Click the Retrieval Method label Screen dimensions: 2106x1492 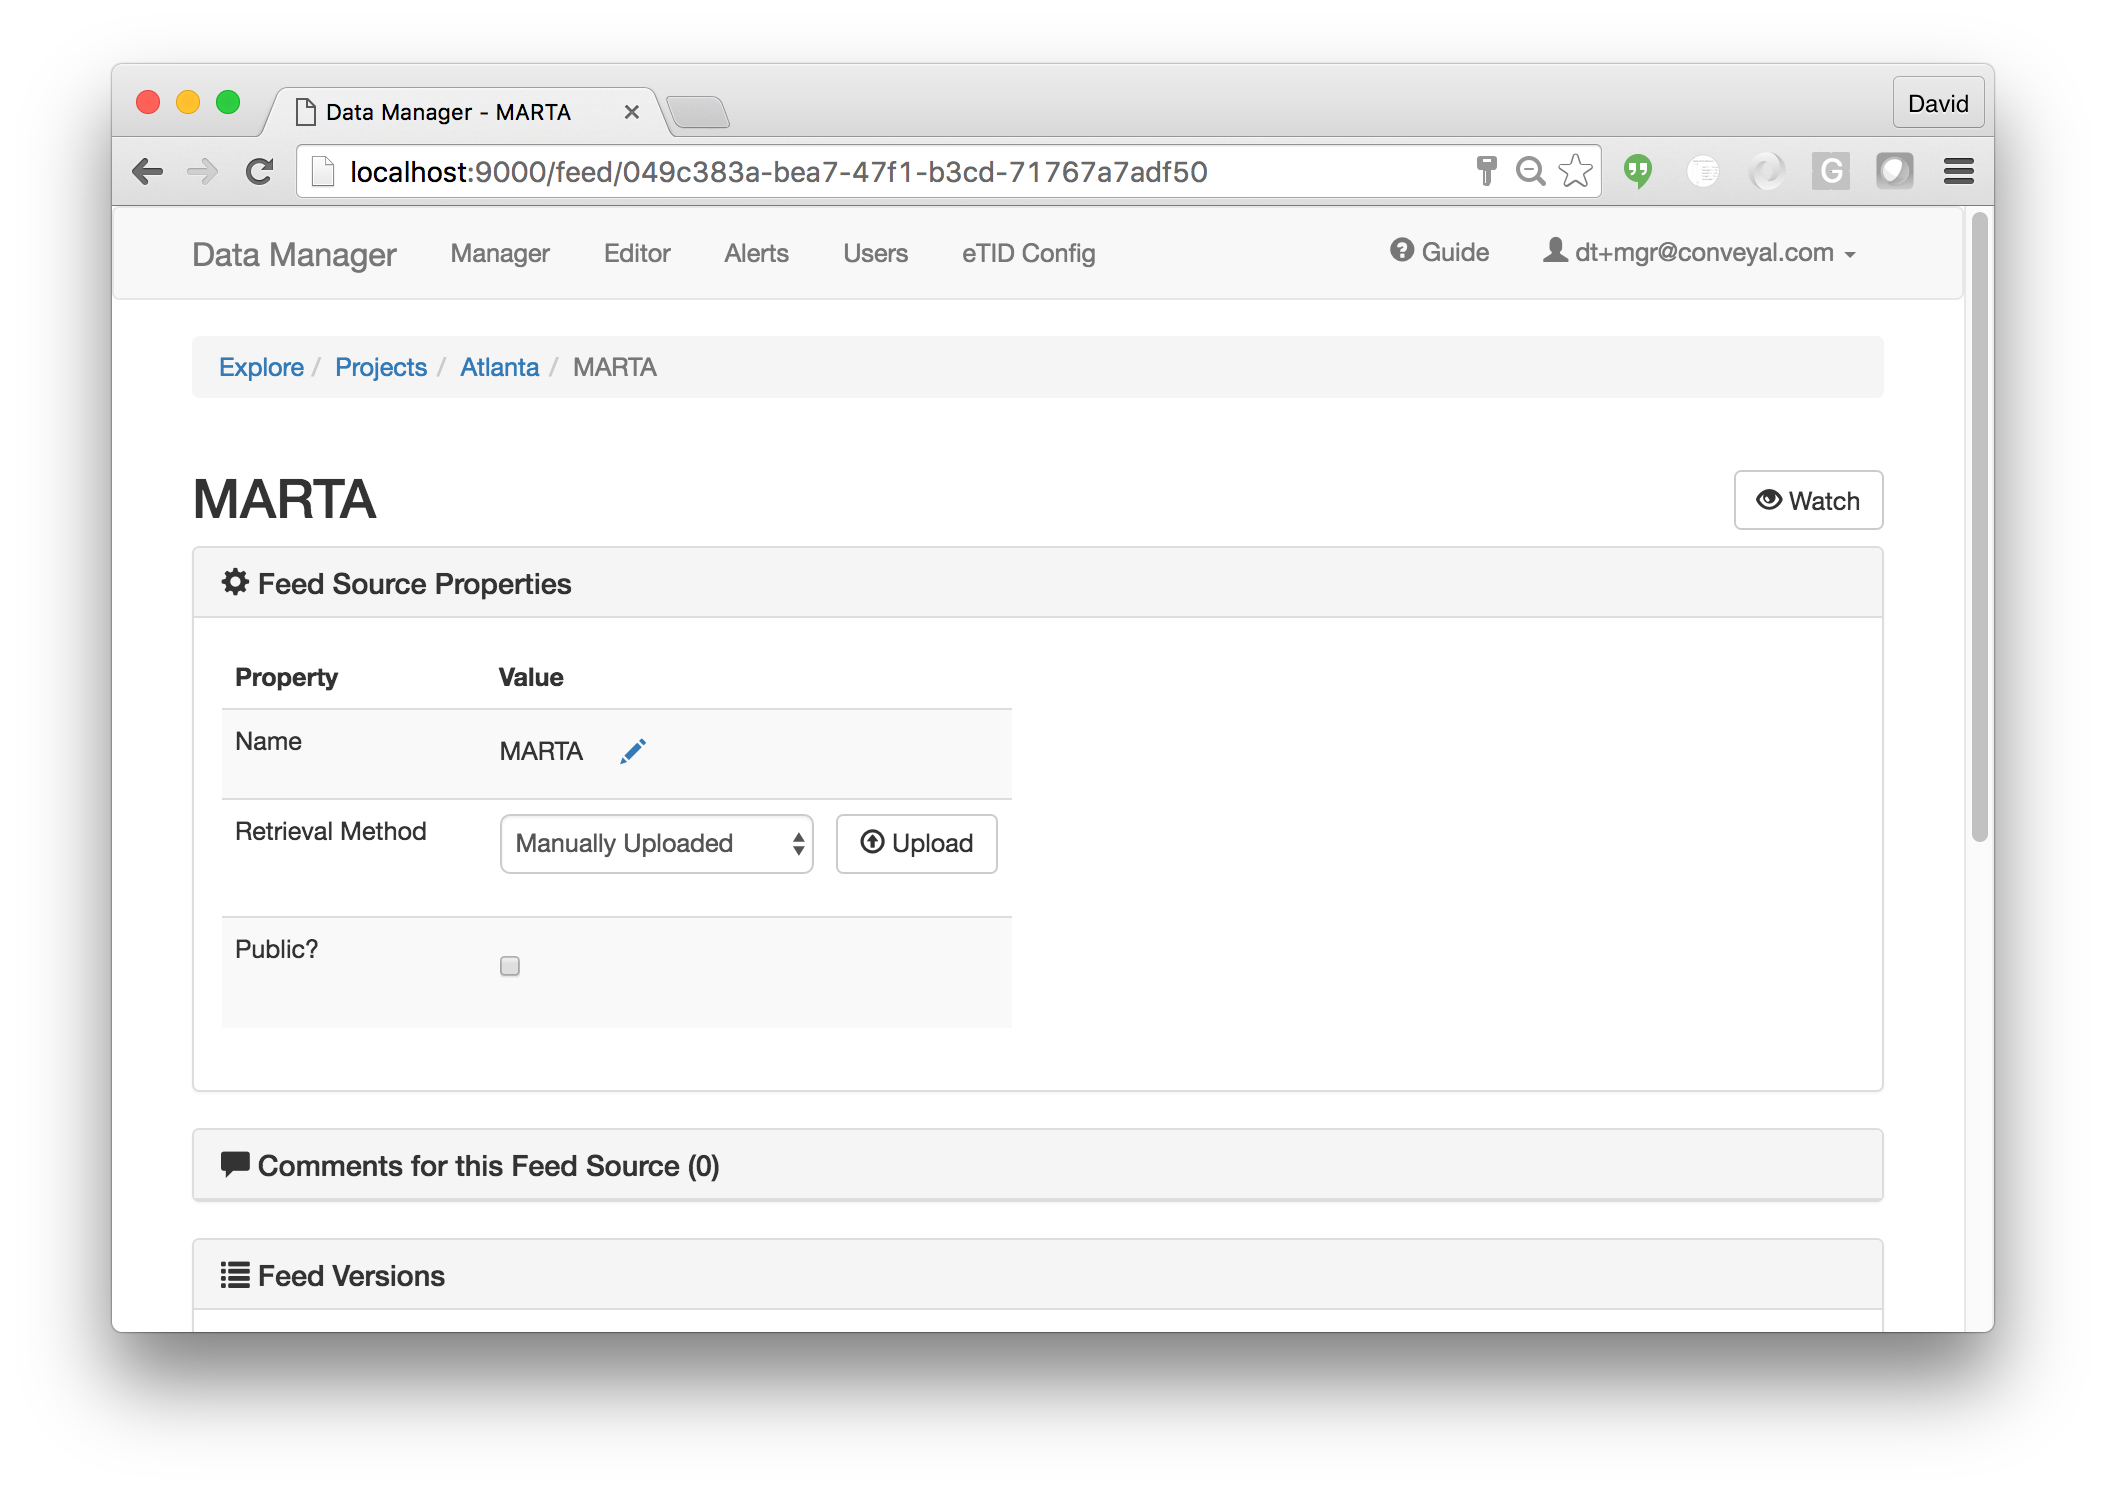[330, 831]
